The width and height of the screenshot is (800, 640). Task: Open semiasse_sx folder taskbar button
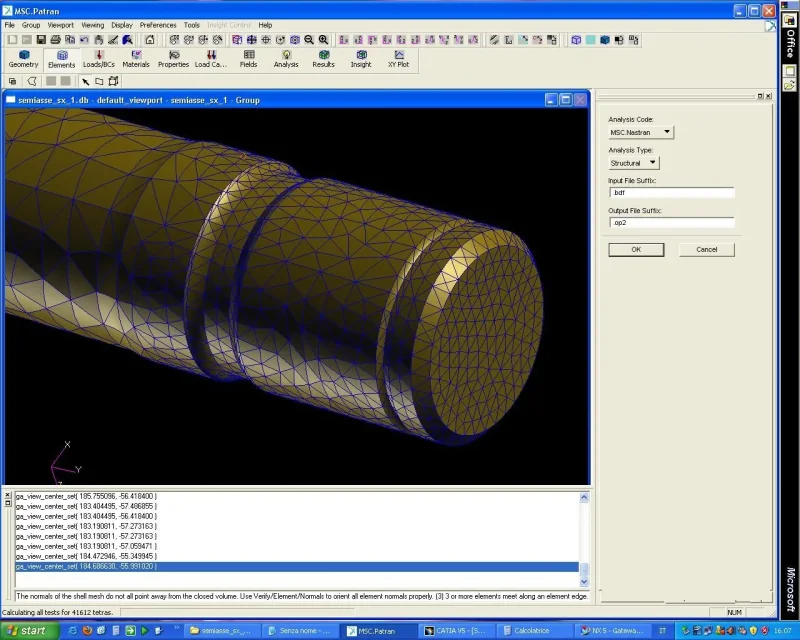coord(222,631)
